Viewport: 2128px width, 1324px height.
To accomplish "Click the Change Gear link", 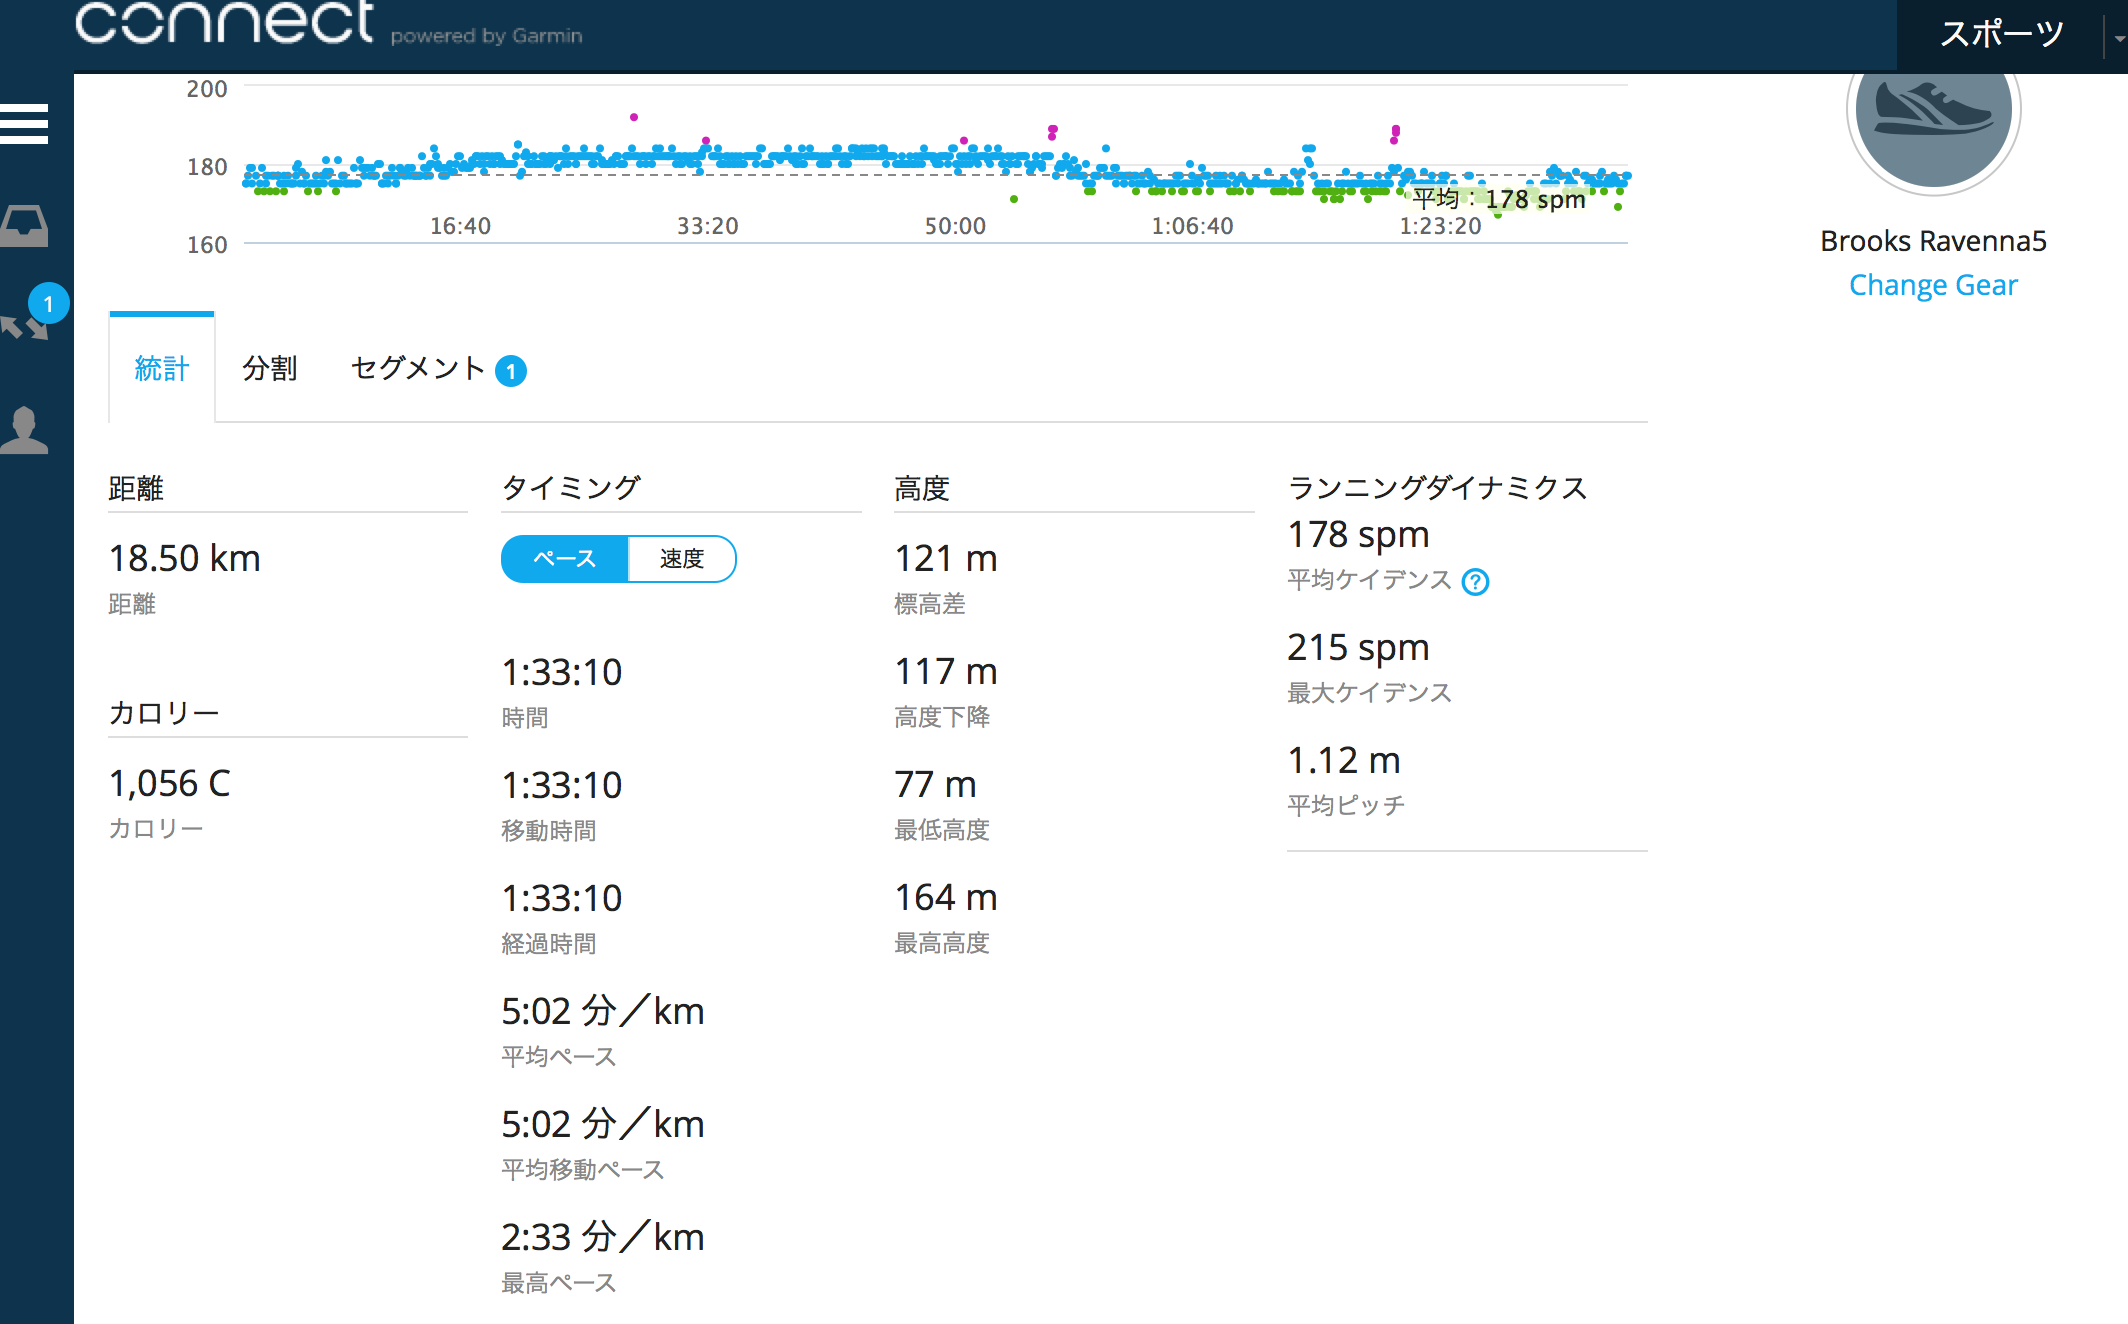I will click(1933, 285).
